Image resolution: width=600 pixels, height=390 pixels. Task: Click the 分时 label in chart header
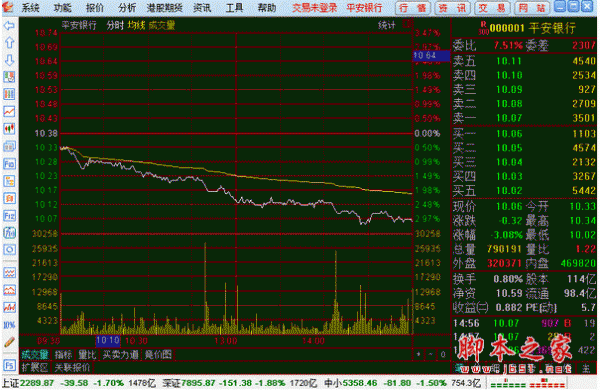115,25
